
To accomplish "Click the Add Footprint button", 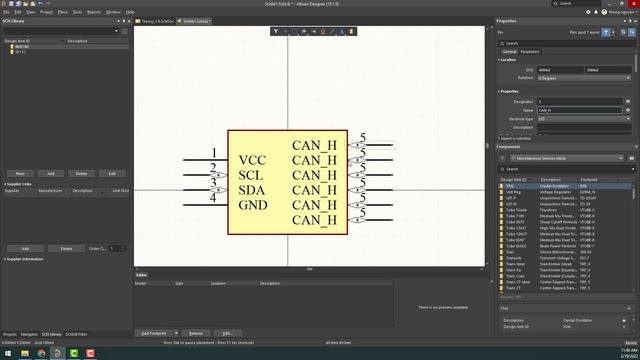I will pyautogui.click(x=154, y=333).
